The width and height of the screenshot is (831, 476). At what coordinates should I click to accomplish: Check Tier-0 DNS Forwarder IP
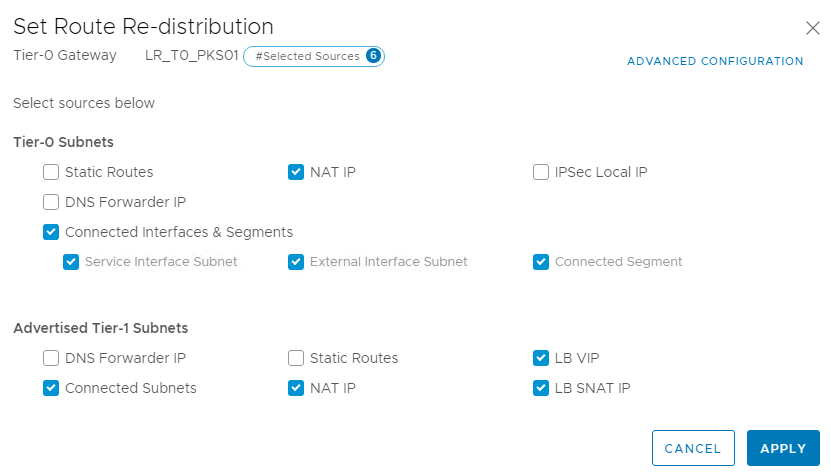51,202
